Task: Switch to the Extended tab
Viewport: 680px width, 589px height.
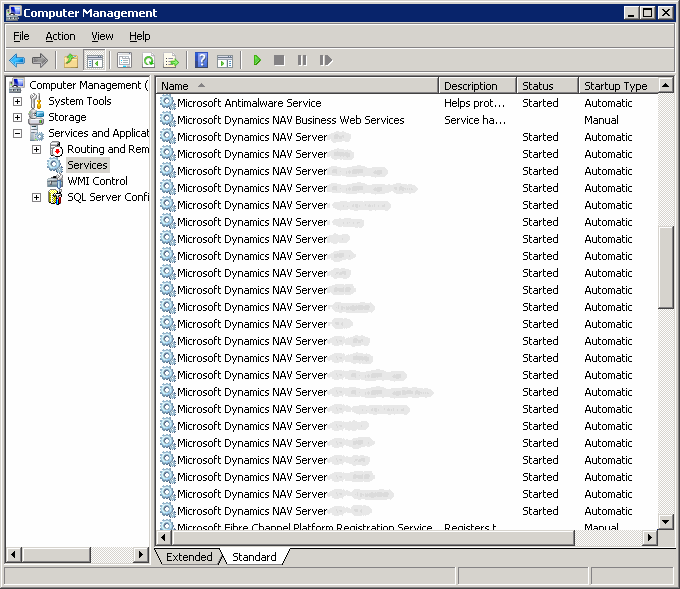Action: (189, 557)
